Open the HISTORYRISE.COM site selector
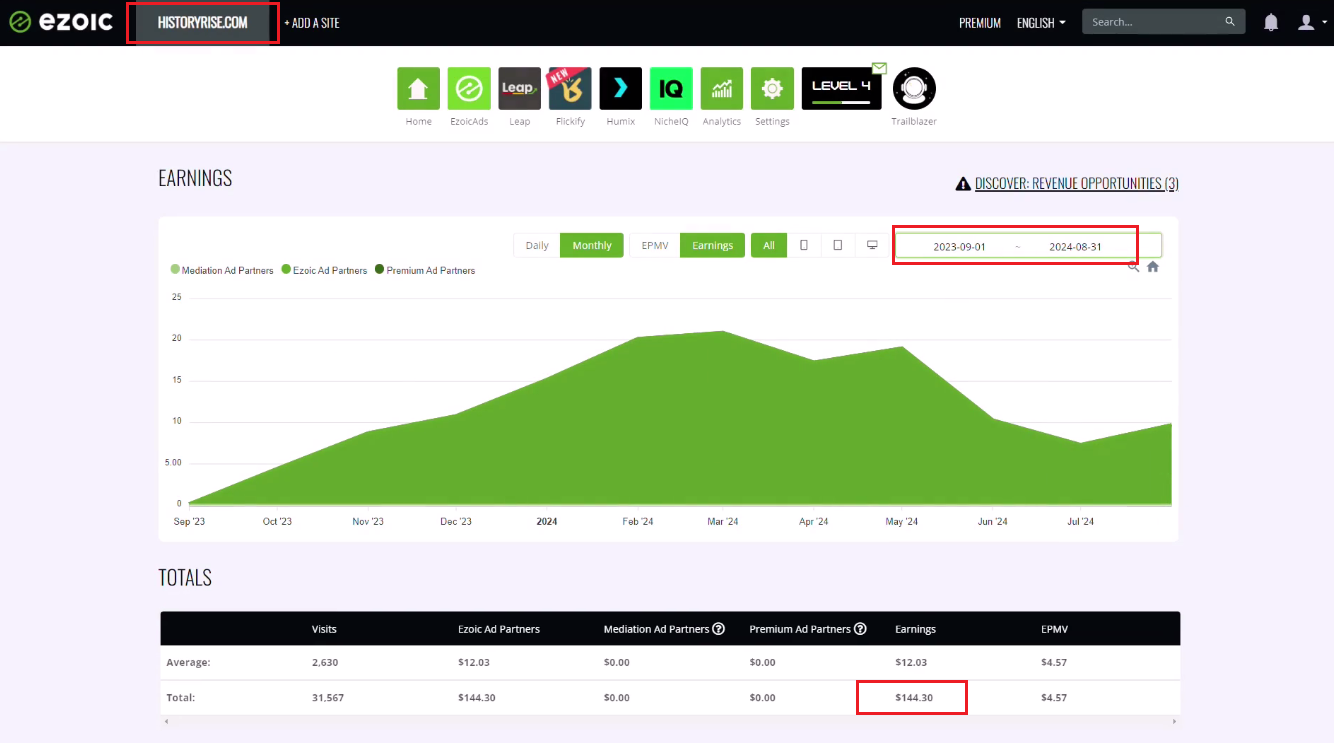 (203, 22)
